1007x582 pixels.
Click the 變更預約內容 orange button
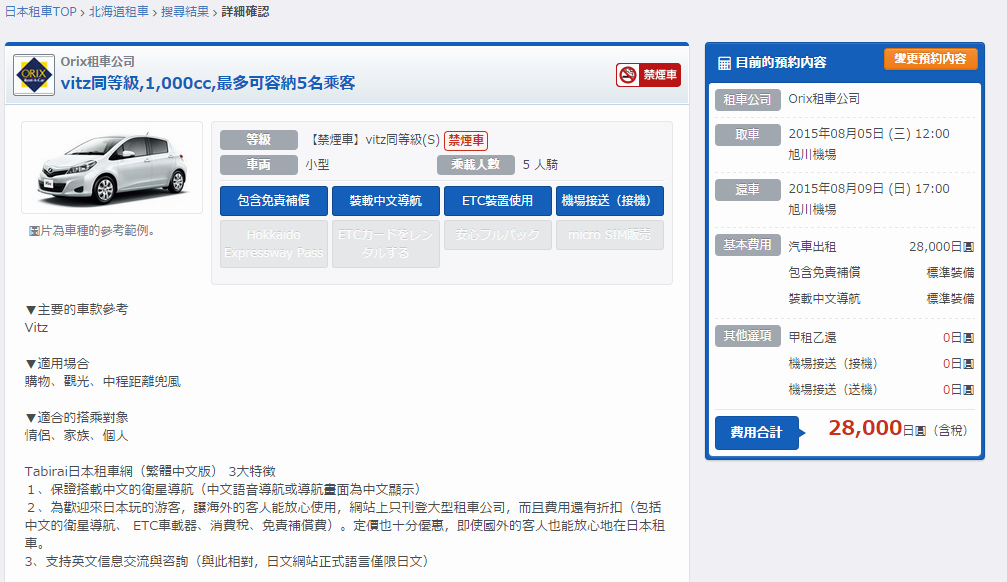point(931,58)
